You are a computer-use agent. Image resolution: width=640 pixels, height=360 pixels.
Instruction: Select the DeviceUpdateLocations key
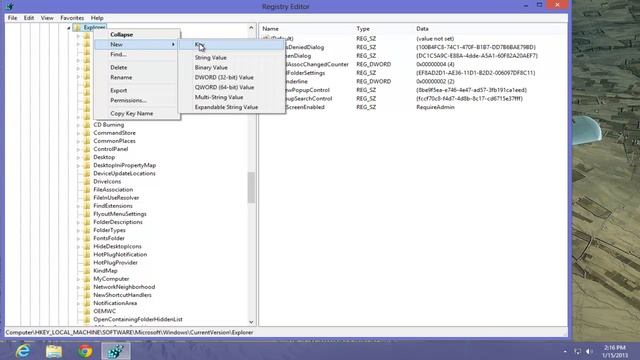pyautogui.click(x=124, y=173)
